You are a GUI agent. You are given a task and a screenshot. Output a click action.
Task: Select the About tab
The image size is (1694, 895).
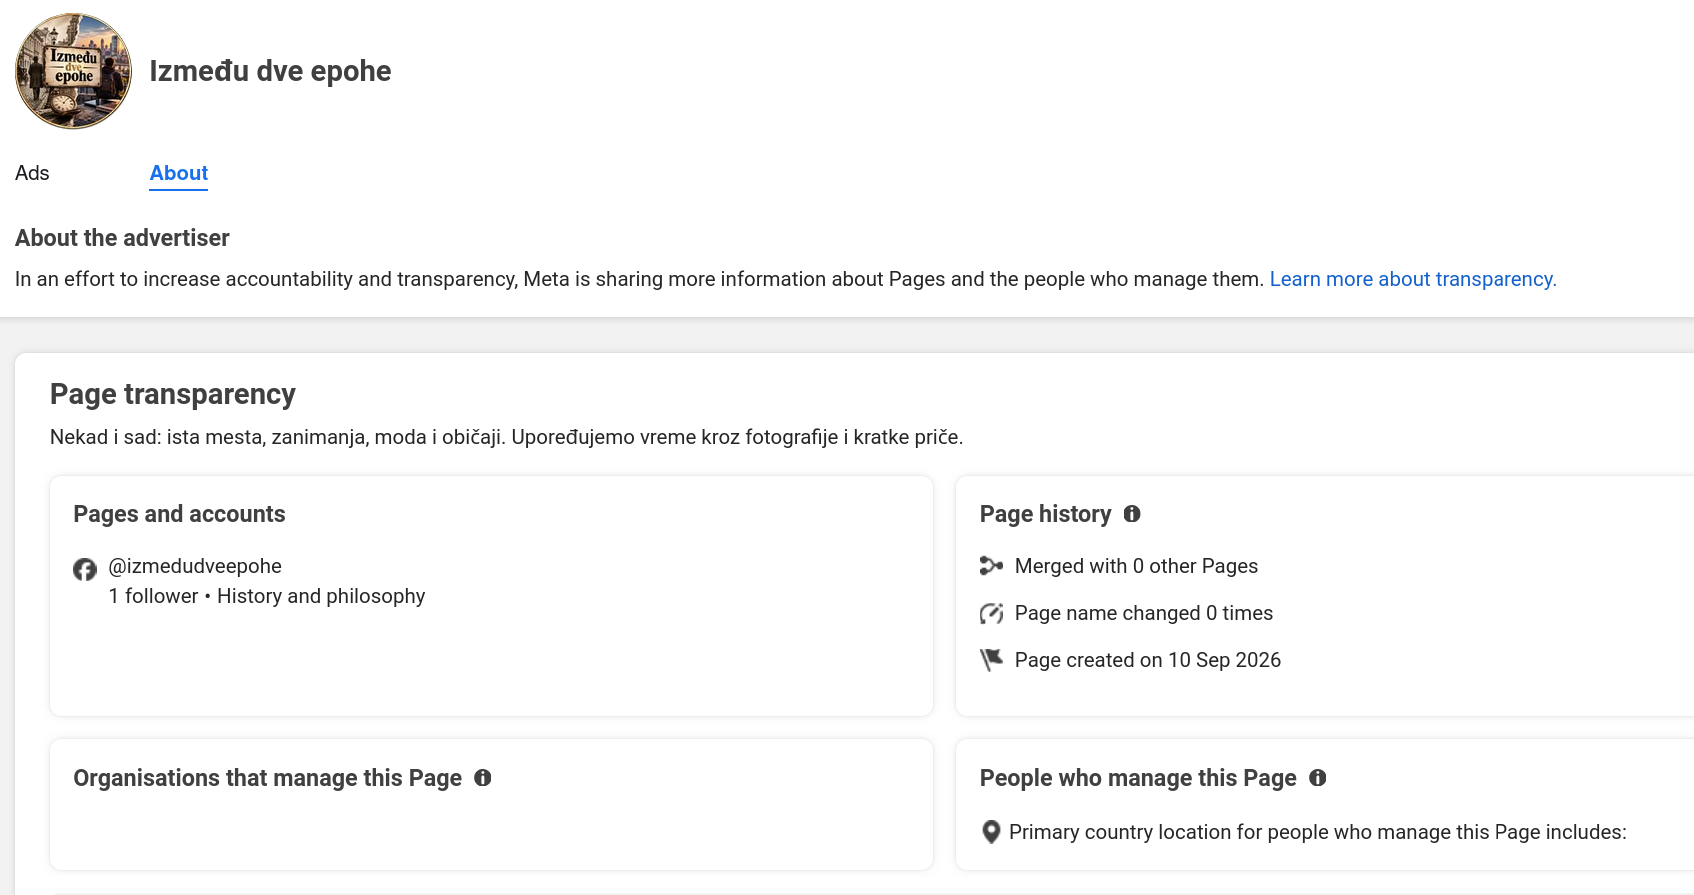click(x=179, y=173)
